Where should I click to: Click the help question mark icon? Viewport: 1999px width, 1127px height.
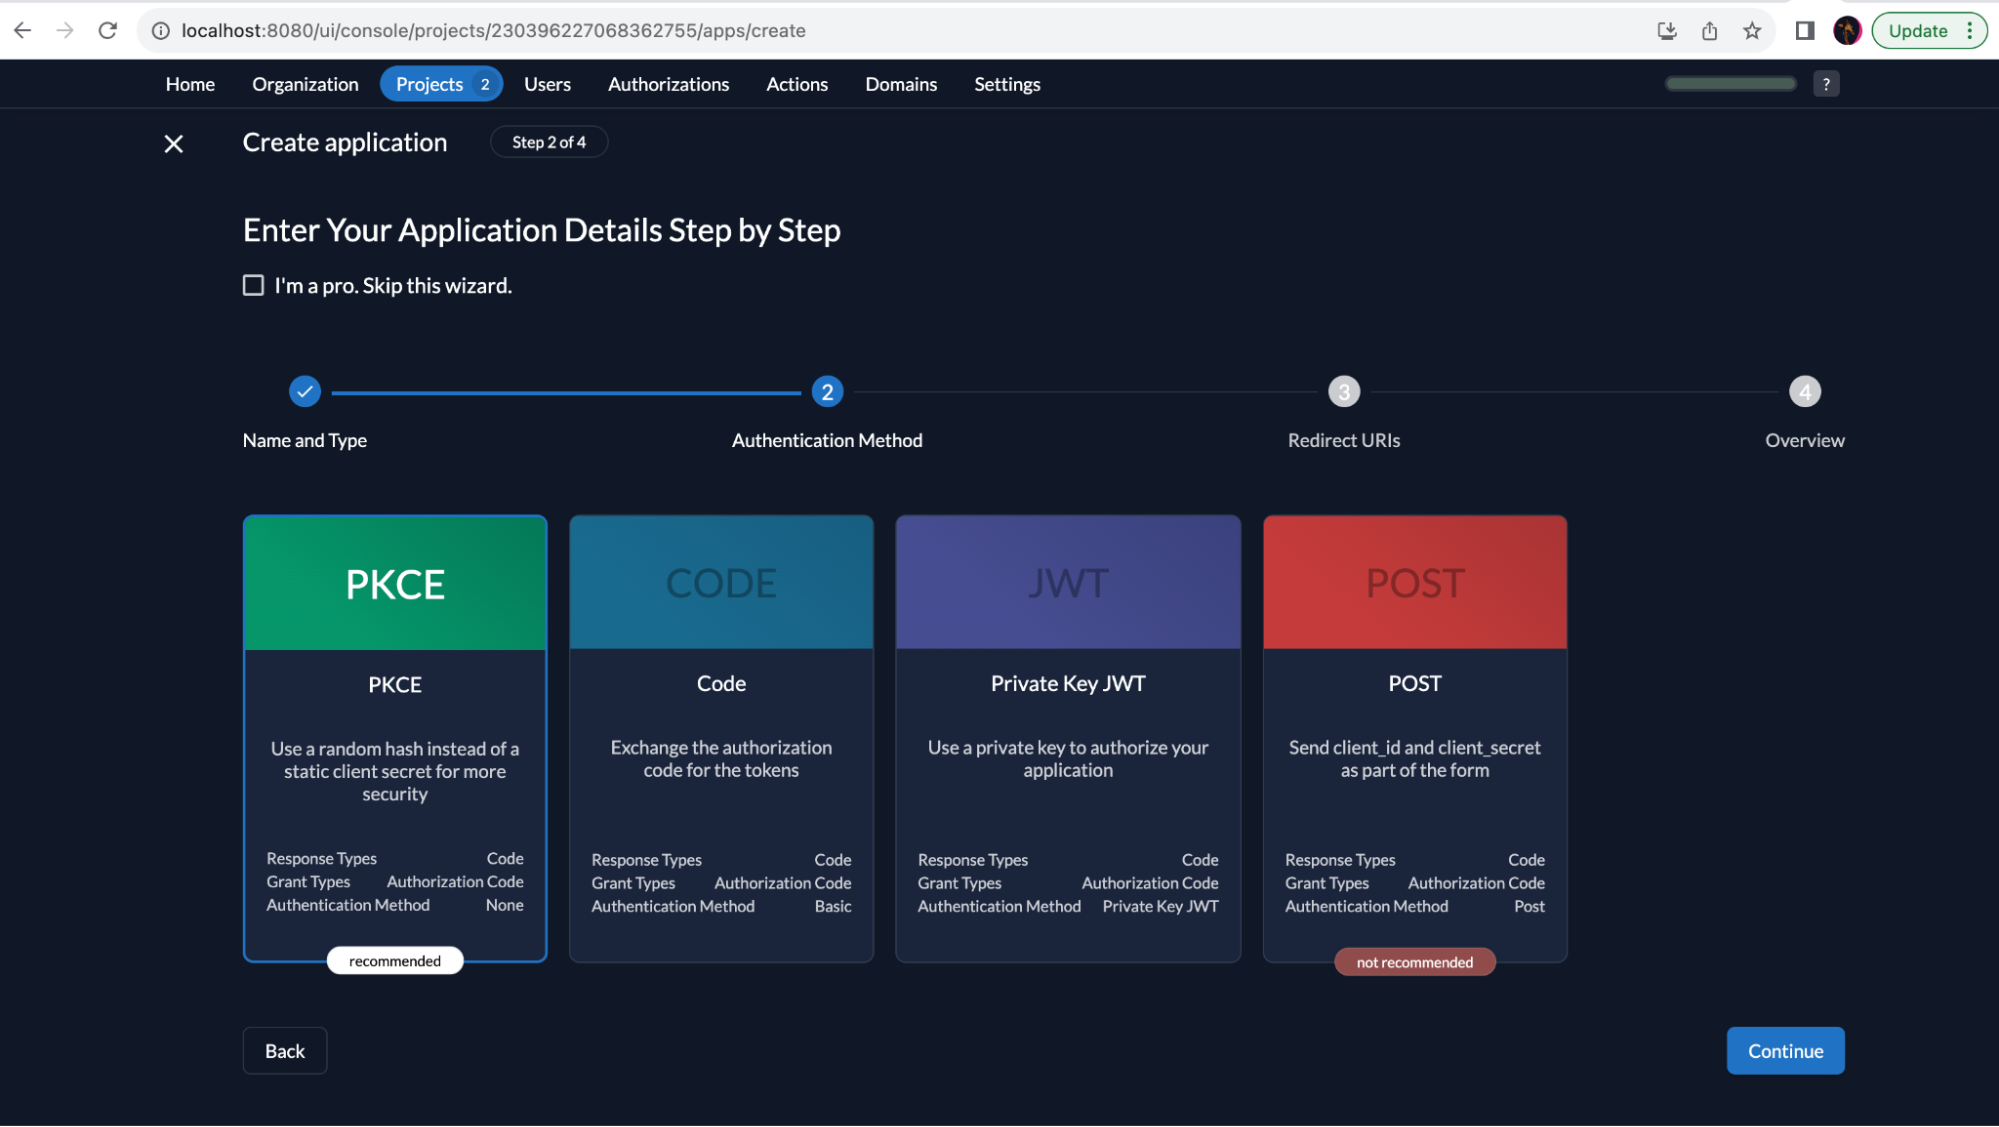1826,84
